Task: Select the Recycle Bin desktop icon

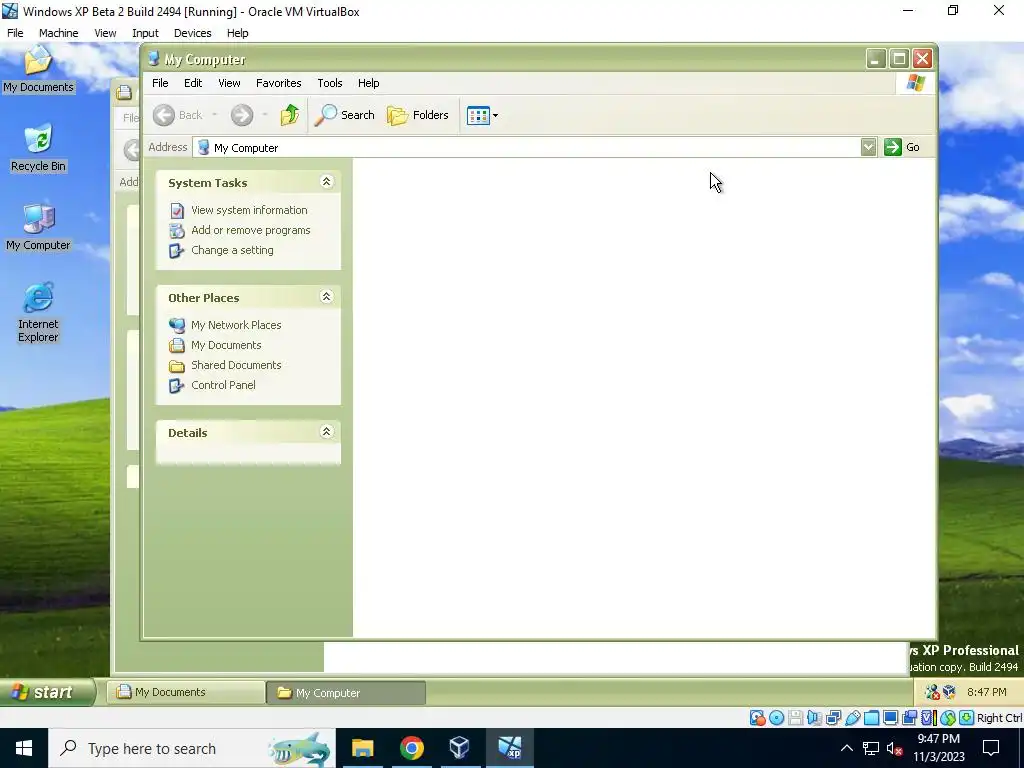Action: click(x=38, y=148)
